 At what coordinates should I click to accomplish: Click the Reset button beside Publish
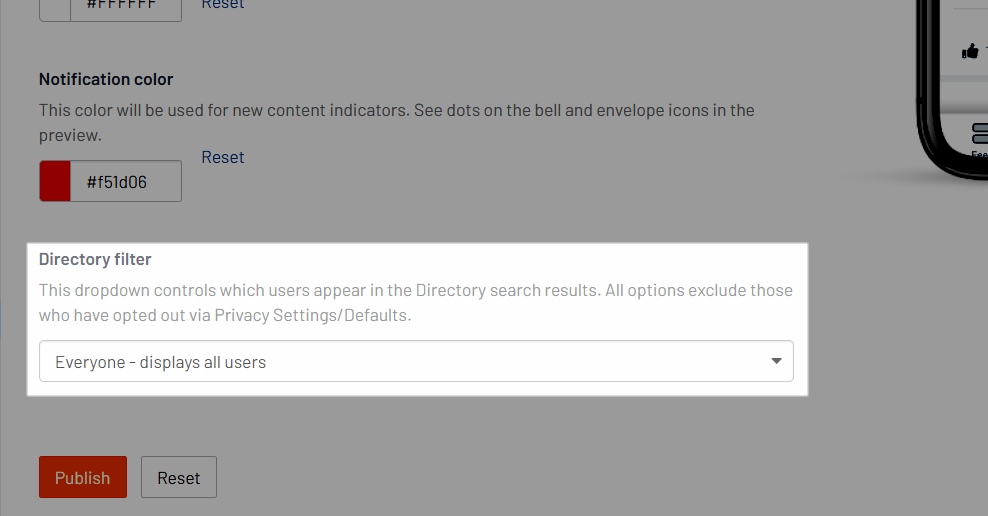179,477
